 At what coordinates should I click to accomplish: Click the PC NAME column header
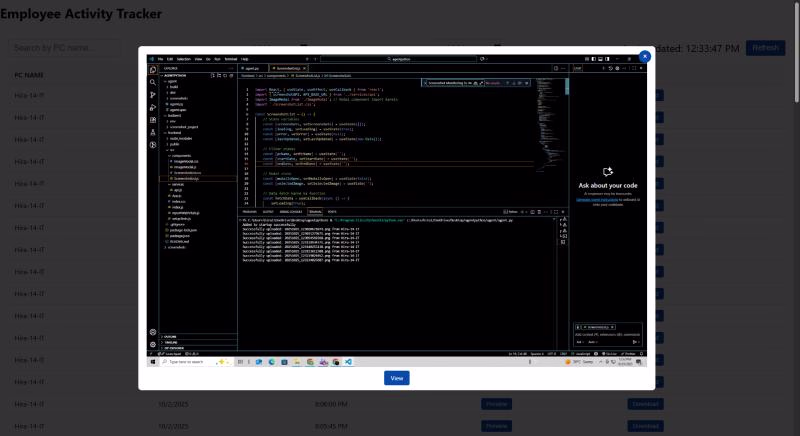(x=29, y=75)
